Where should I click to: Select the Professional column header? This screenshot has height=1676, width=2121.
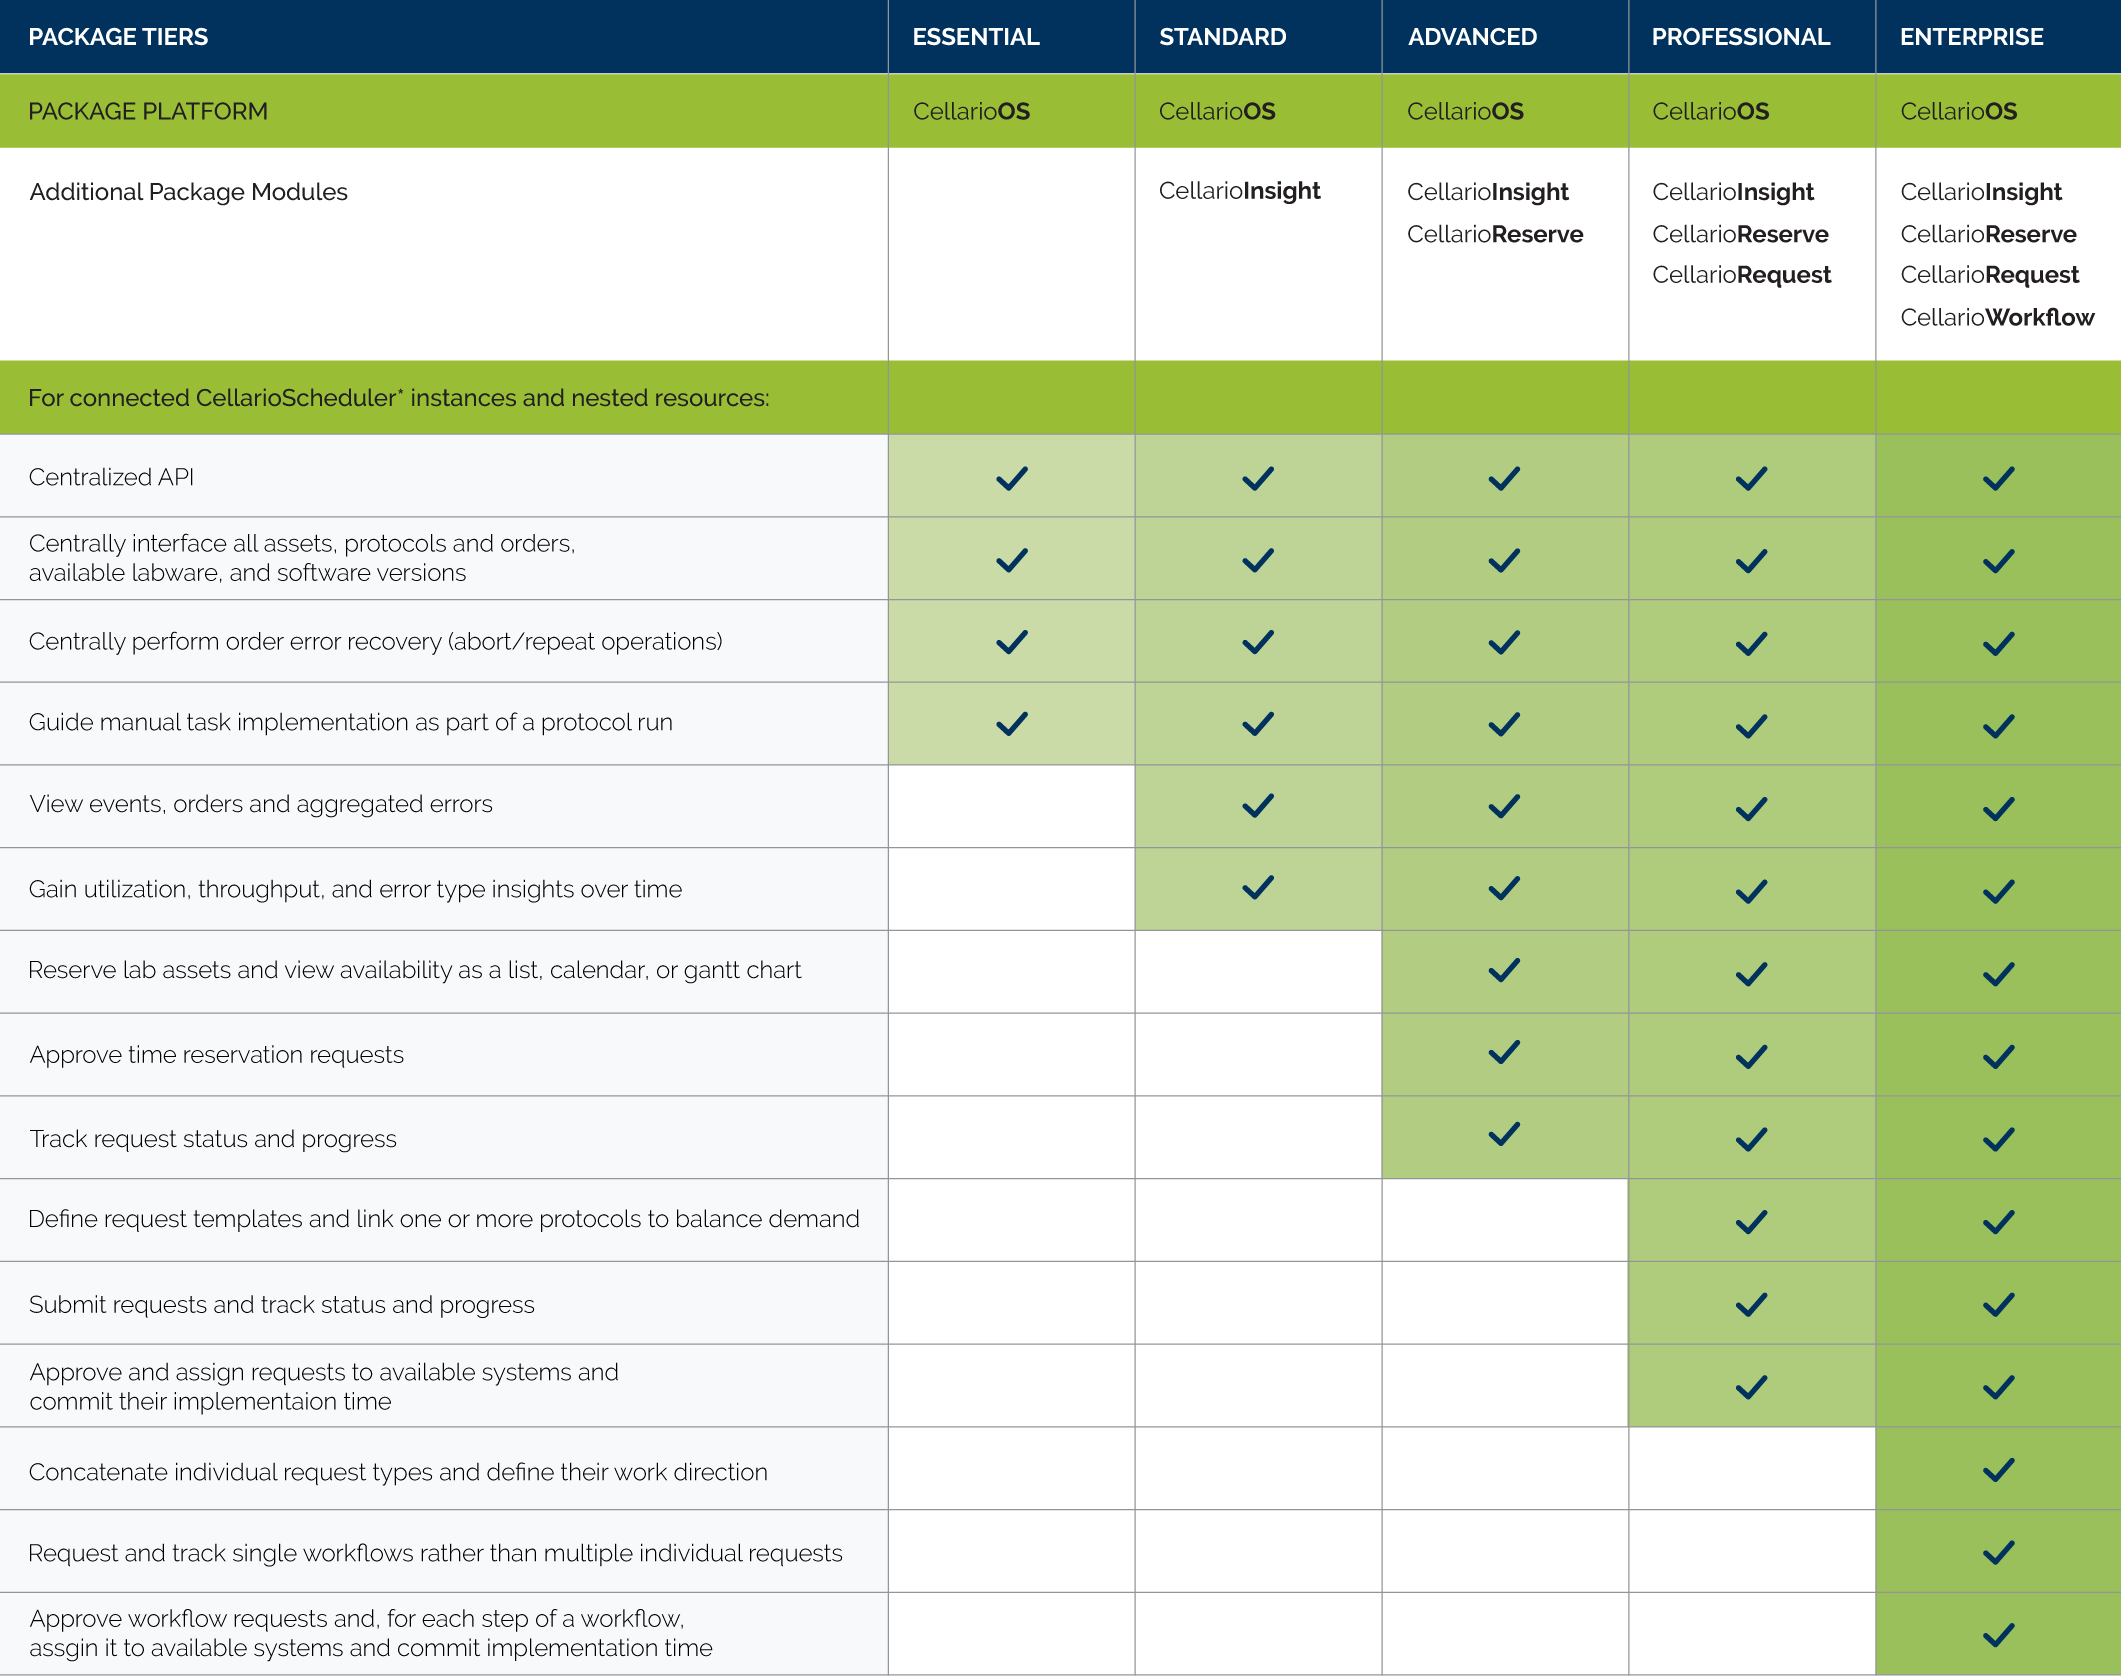[1740, 36]
